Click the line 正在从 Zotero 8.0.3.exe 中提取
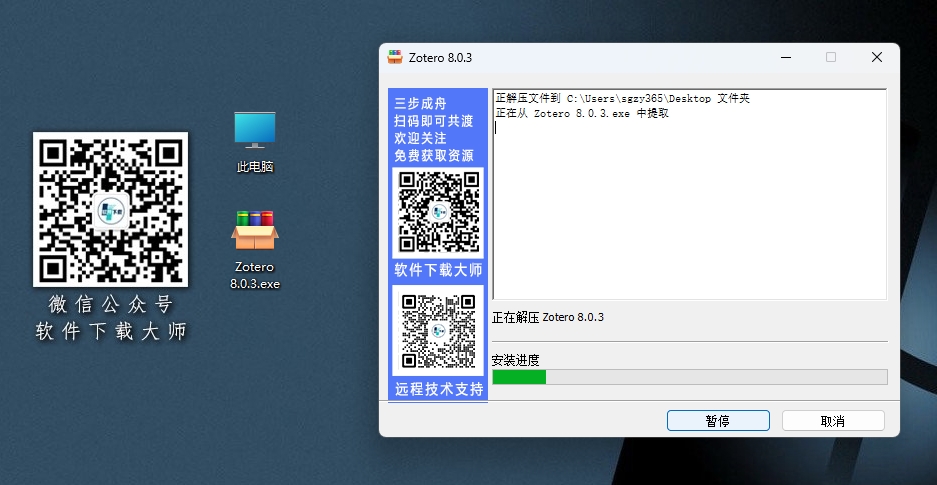The image size is (937, 485). pyautogui.click(x=581, y=113)
